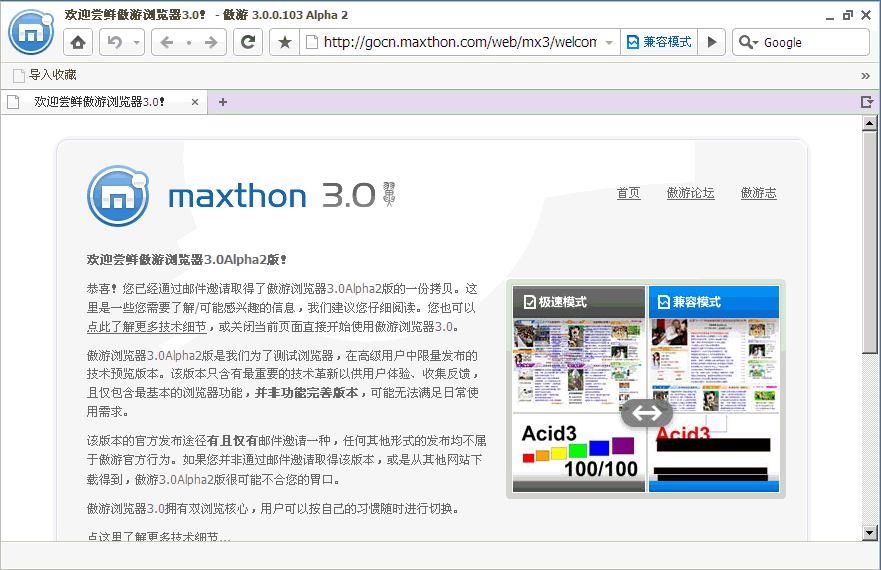Toggle the 兼容模式 rendering mode button
Image resolution: width=881 pixels, height=570 pixels.
point(659,42)
